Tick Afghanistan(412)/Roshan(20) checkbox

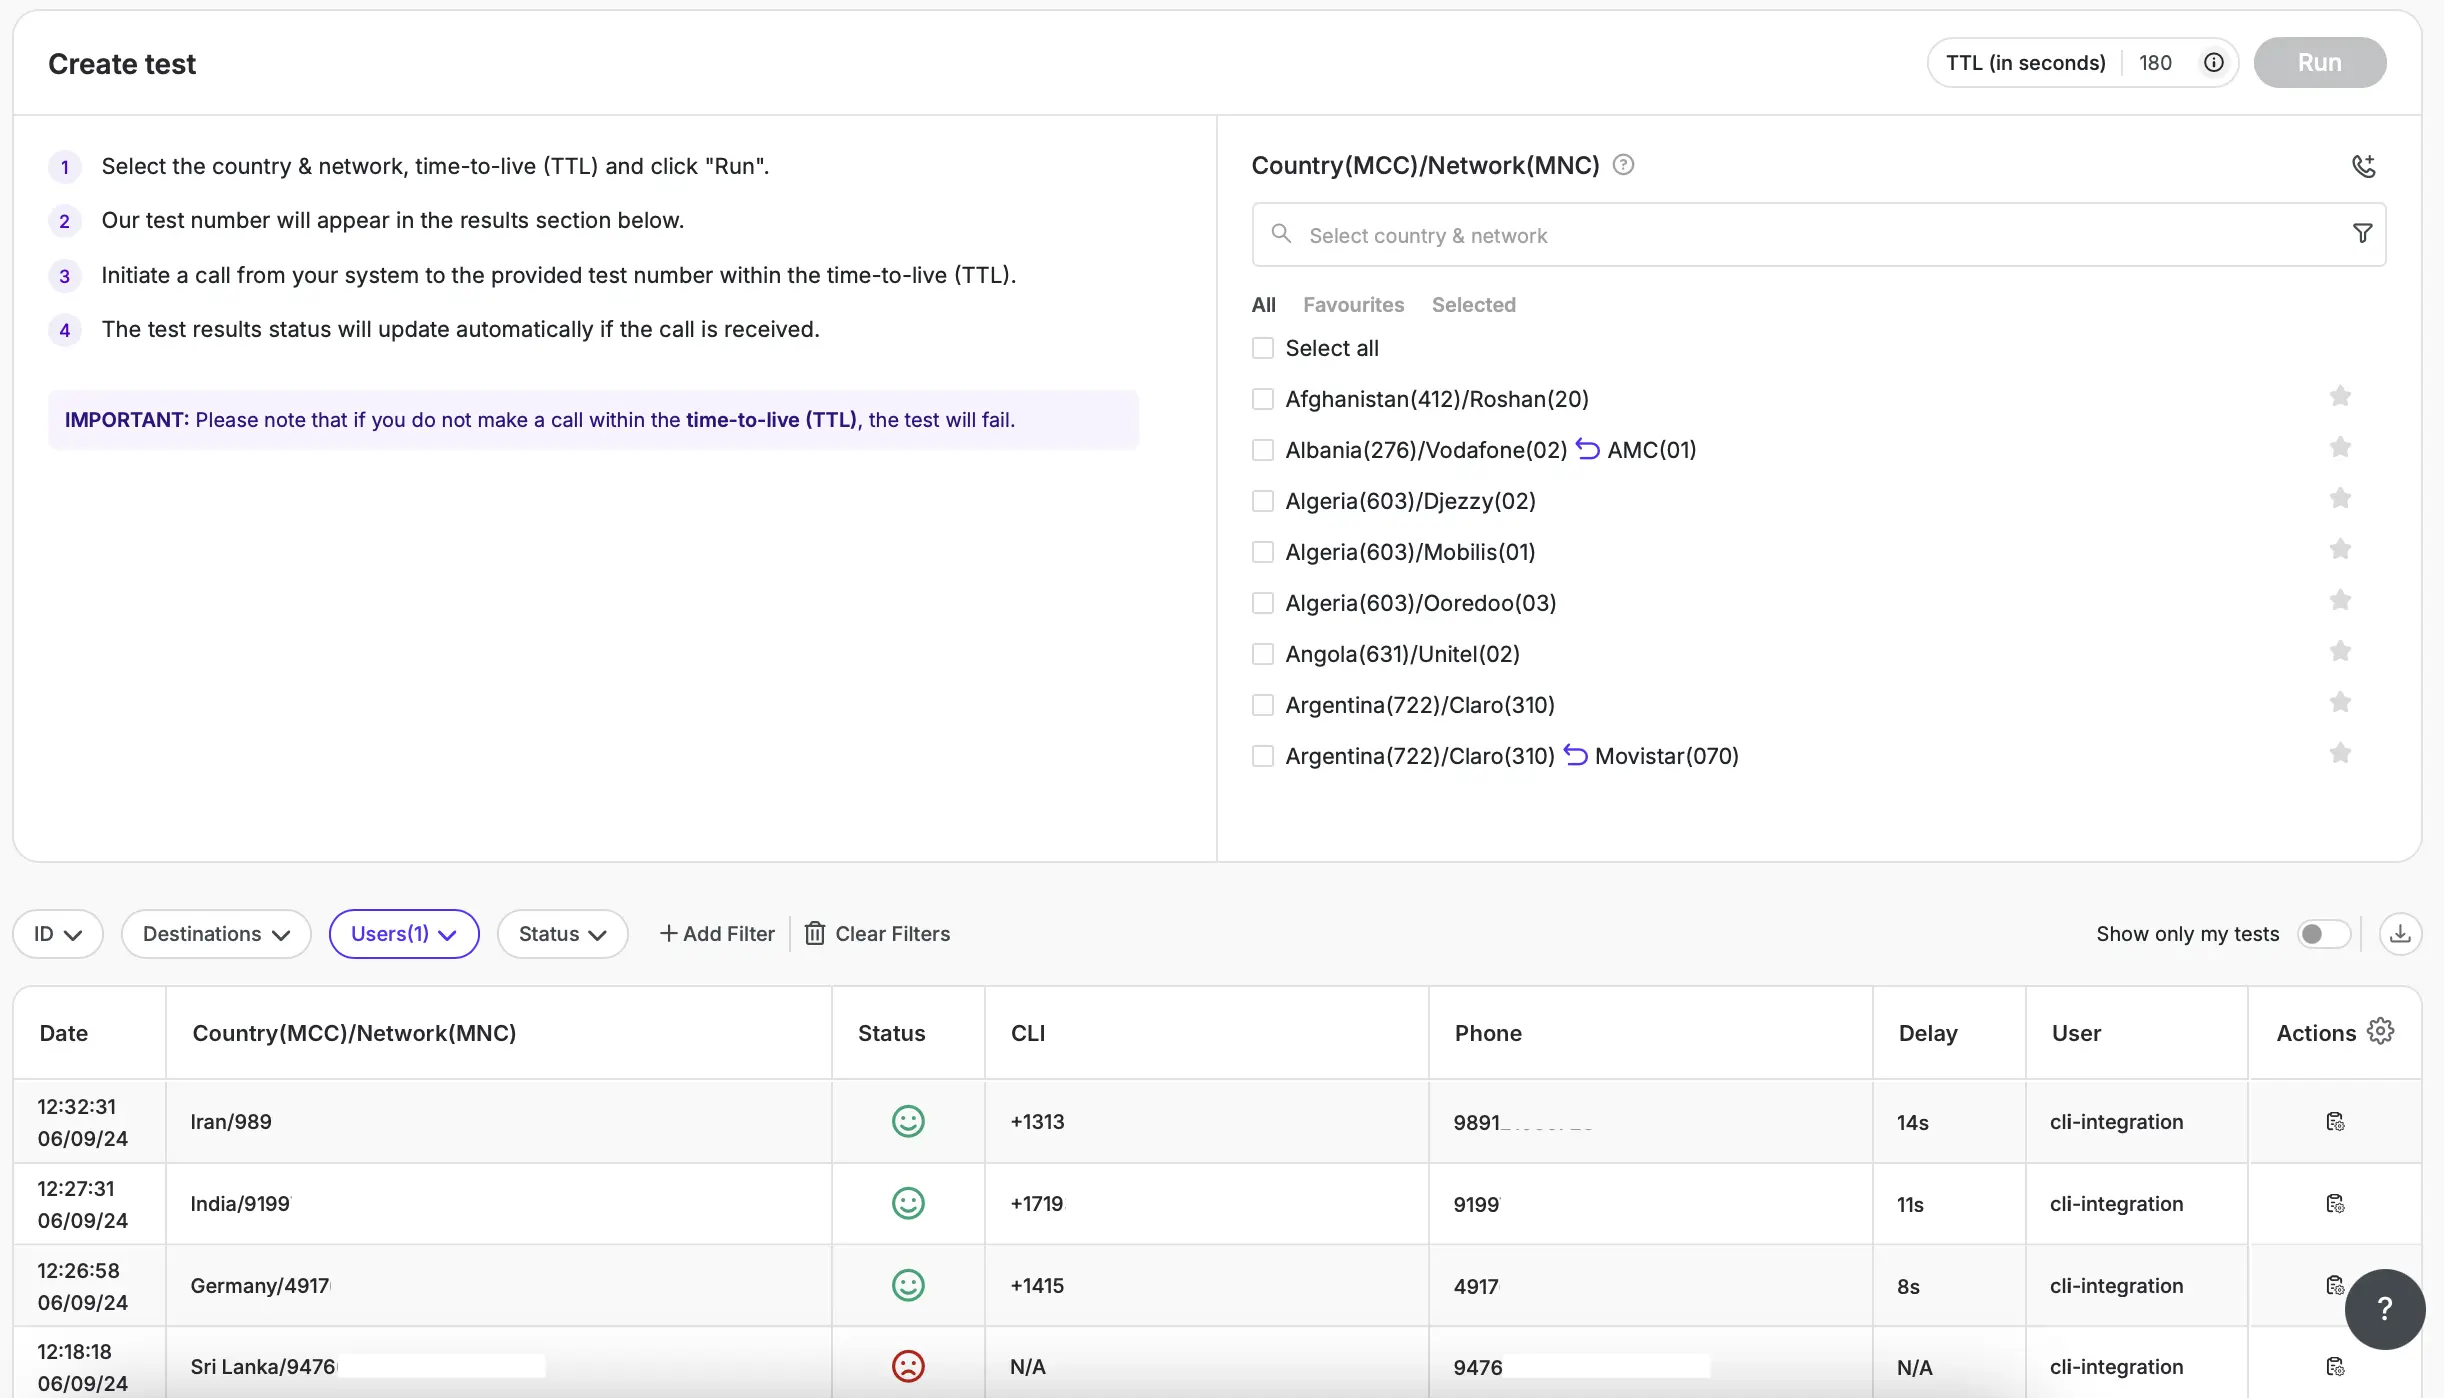pyautogui.click(x=1263, y=399)
